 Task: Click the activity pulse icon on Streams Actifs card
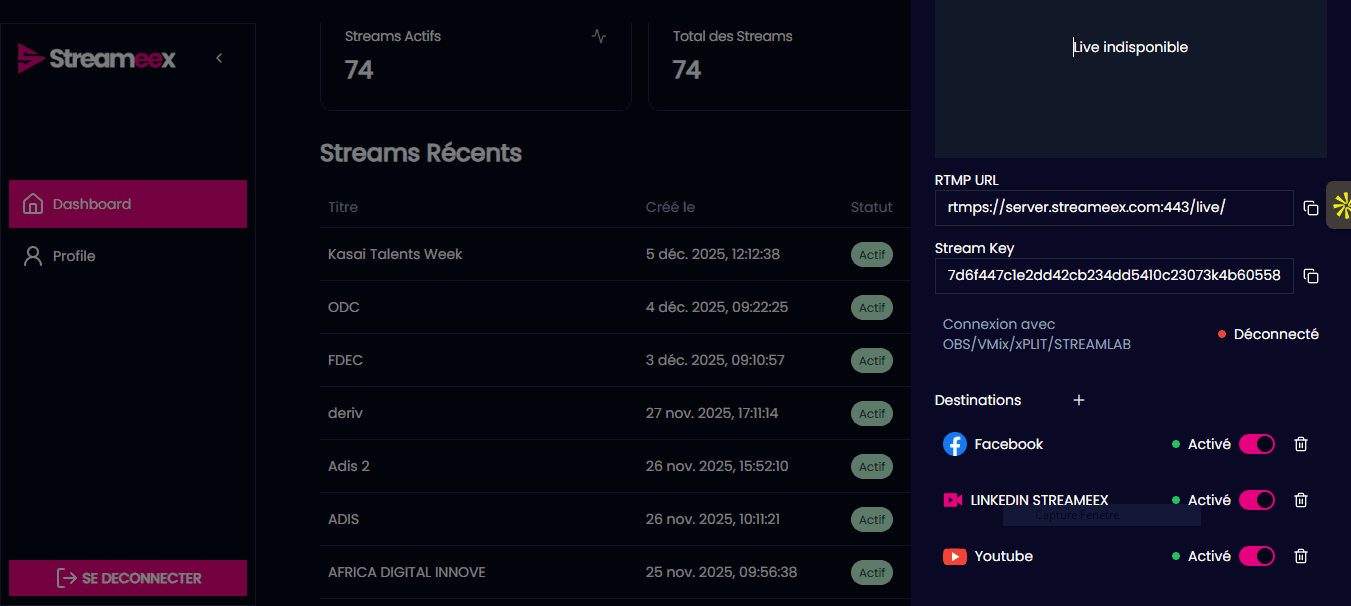point(598,35)
